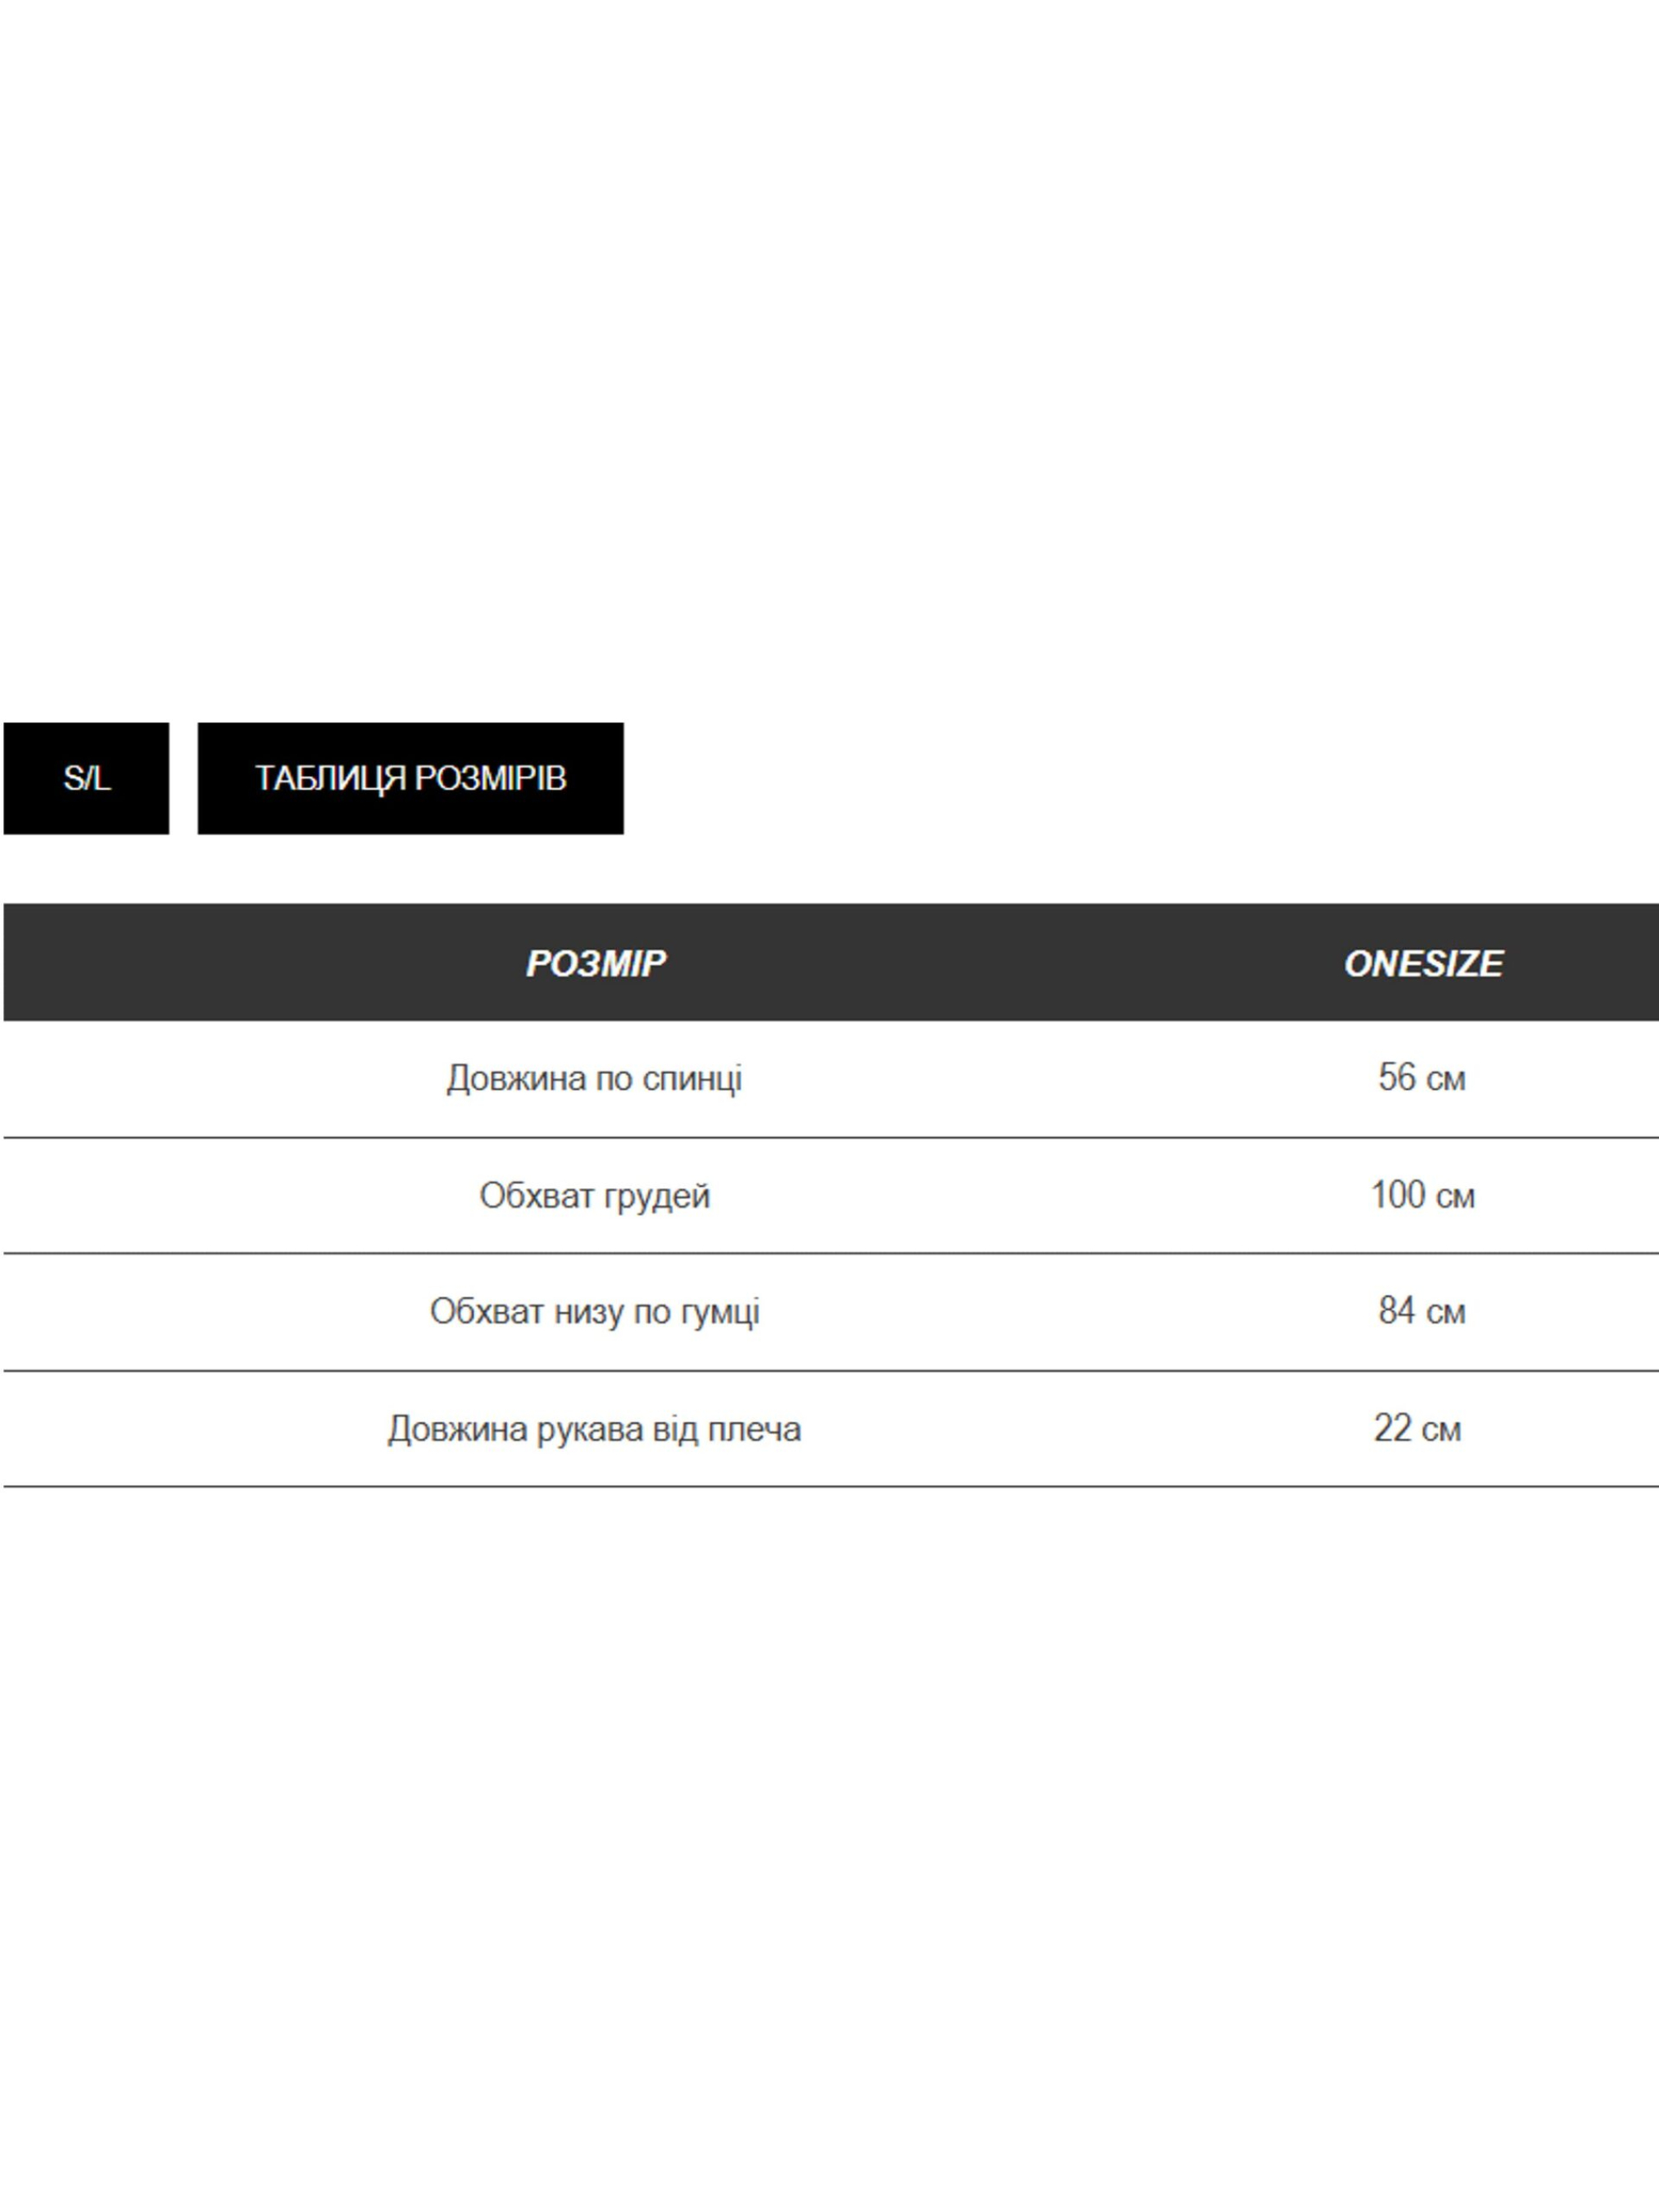Click the ONESIZE column header
The width and height of the screenshot is (1659, 2212).
tap(1422, 963)
